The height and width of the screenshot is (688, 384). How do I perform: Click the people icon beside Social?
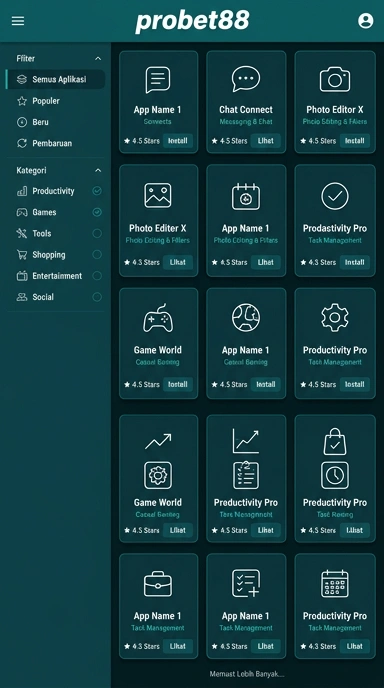(x=22, y=297)
